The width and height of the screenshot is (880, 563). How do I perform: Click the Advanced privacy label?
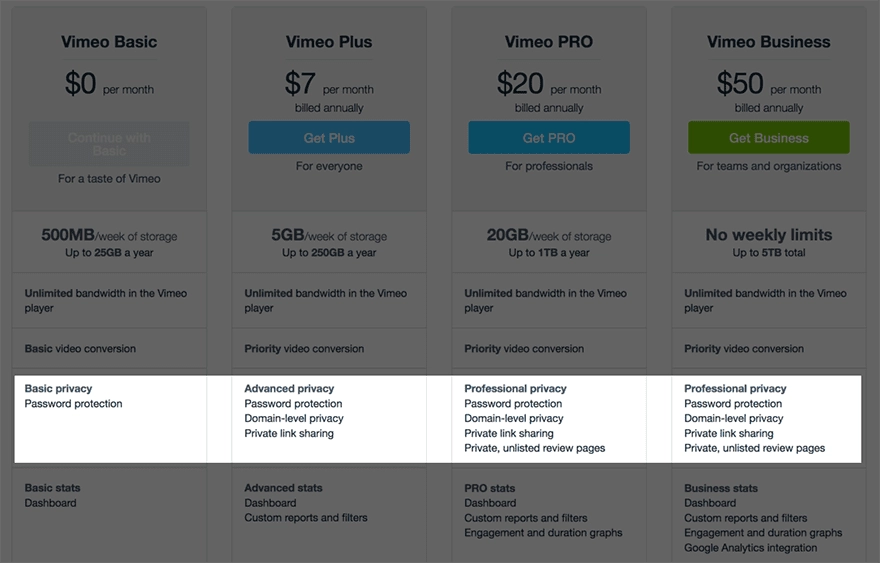coord(289,388)
